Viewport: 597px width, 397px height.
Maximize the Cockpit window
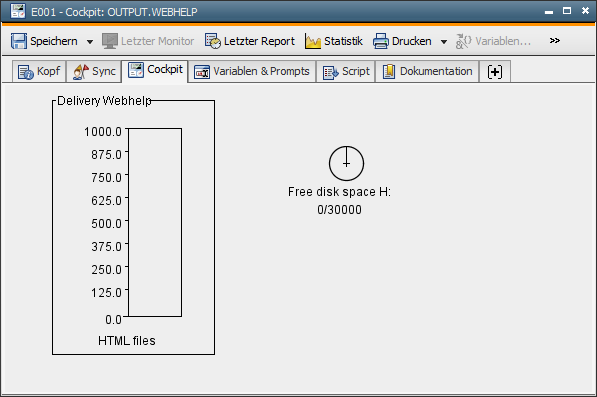click(x=567, y=11)
